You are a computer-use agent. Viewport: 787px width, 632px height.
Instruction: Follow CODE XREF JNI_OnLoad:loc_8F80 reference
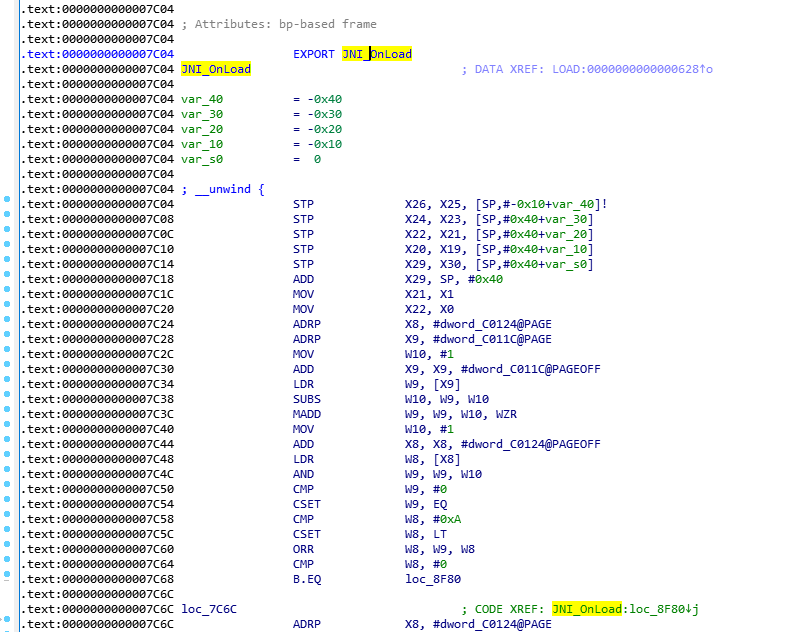(x=625, y=609)
